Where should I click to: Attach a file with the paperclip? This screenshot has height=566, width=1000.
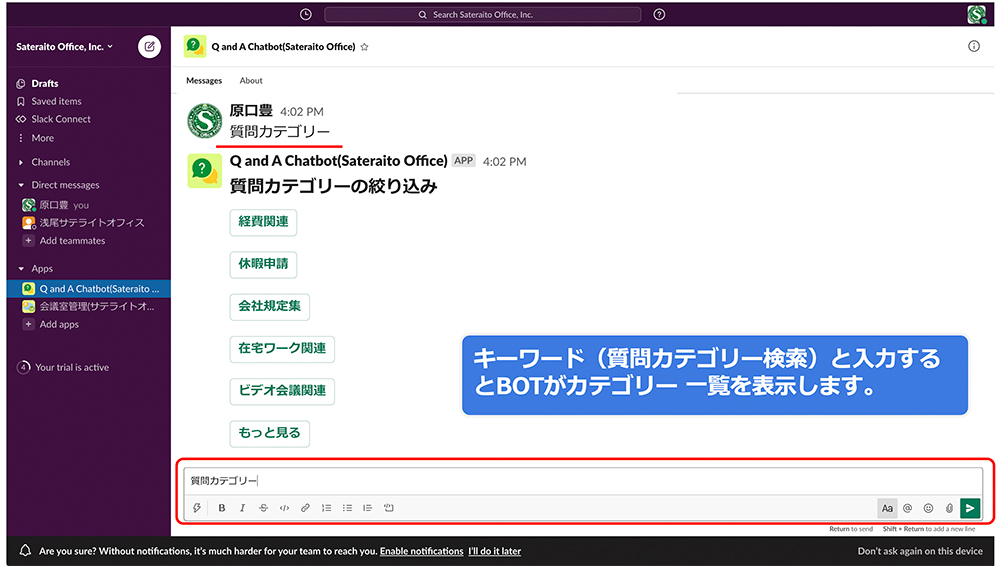point(949,508)
